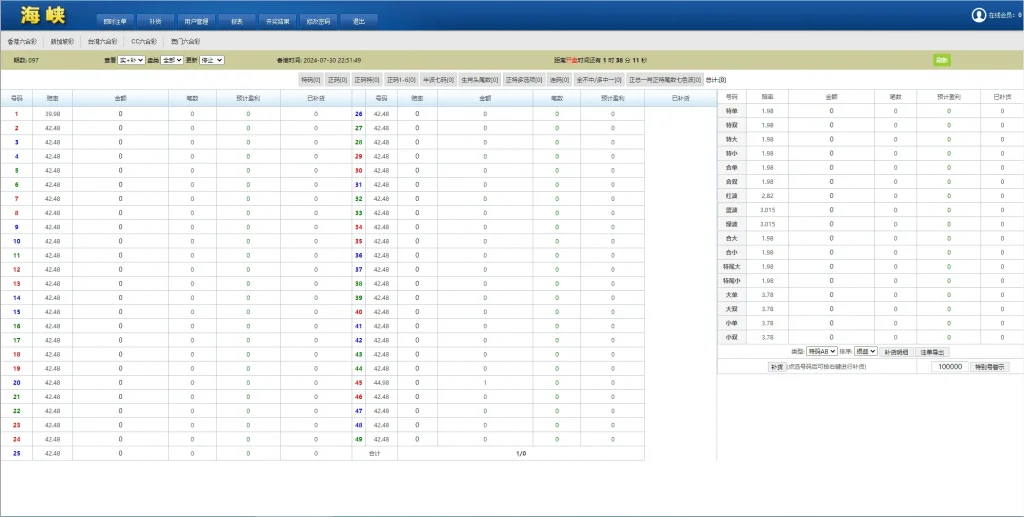Click the 注单导出 export button

click(932, 352)
